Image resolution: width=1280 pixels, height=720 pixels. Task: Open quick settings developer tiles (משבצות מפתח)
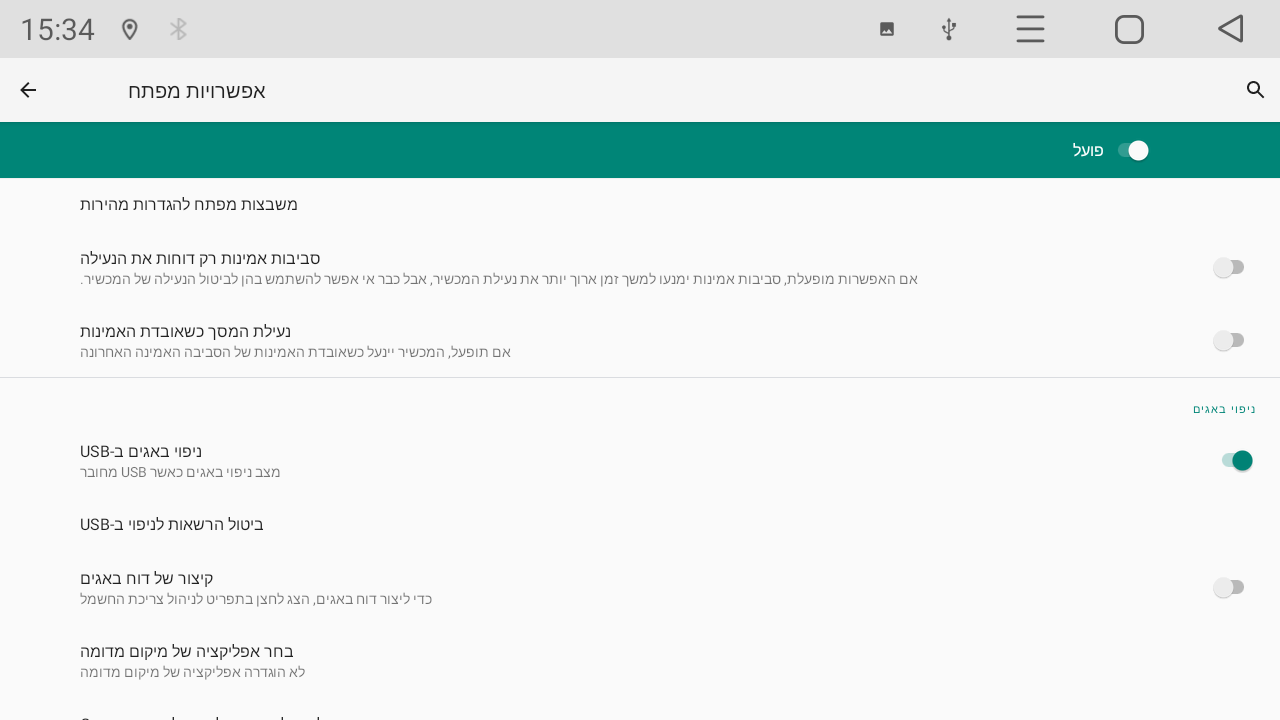[189, 204]
